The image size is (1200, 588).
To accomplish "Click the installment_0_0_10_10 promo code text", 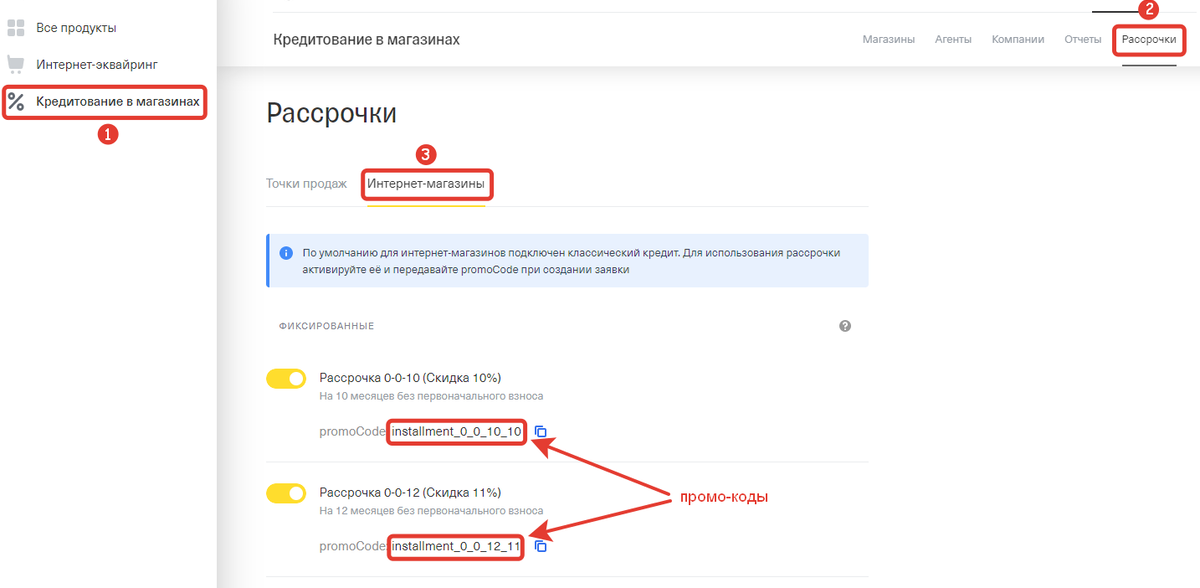I will (457, 432).
